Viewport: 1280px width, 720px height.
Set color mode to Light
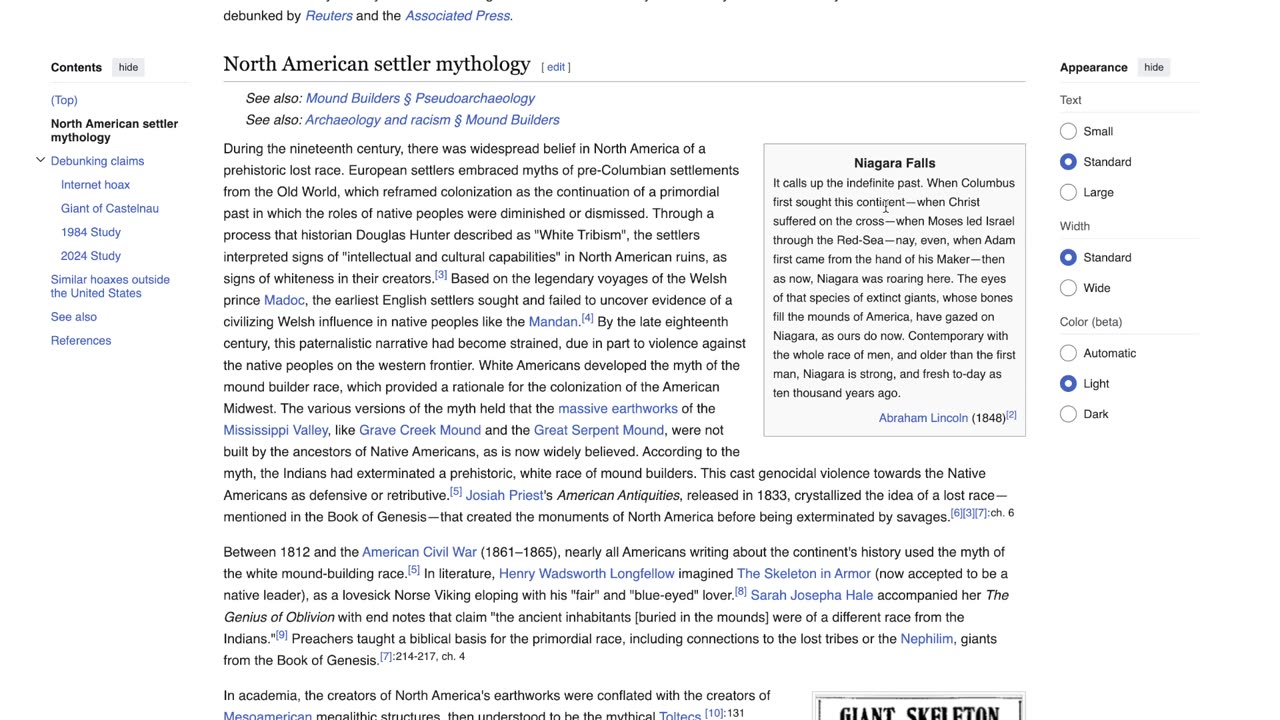pos(1068,384)
